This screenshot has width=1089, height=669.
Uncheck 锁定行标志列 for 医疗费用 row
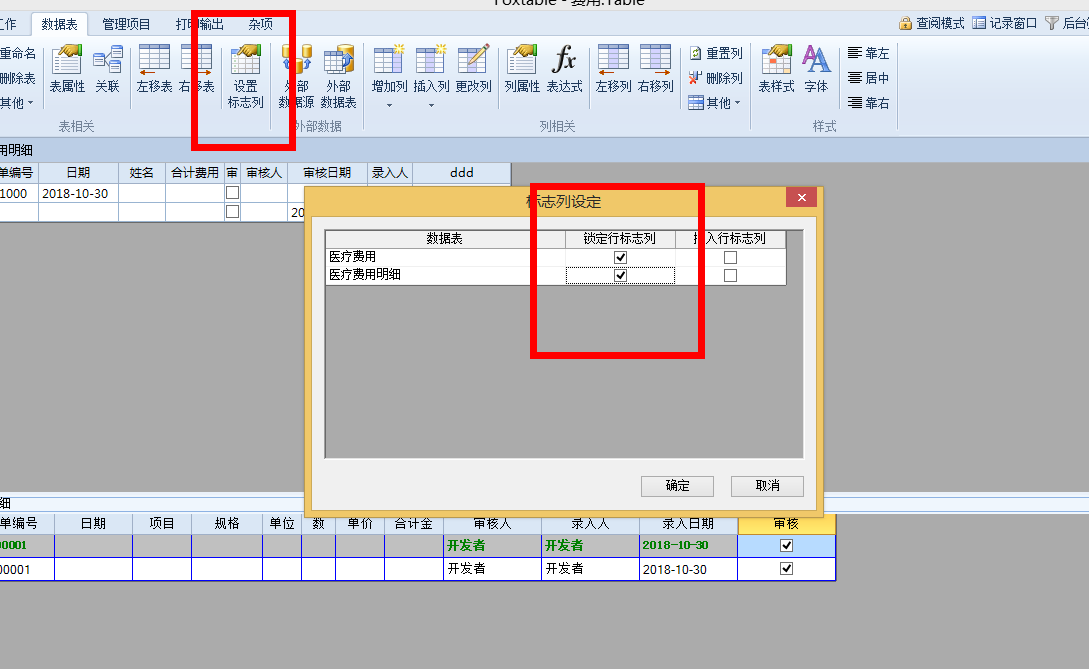click(620, 258)
